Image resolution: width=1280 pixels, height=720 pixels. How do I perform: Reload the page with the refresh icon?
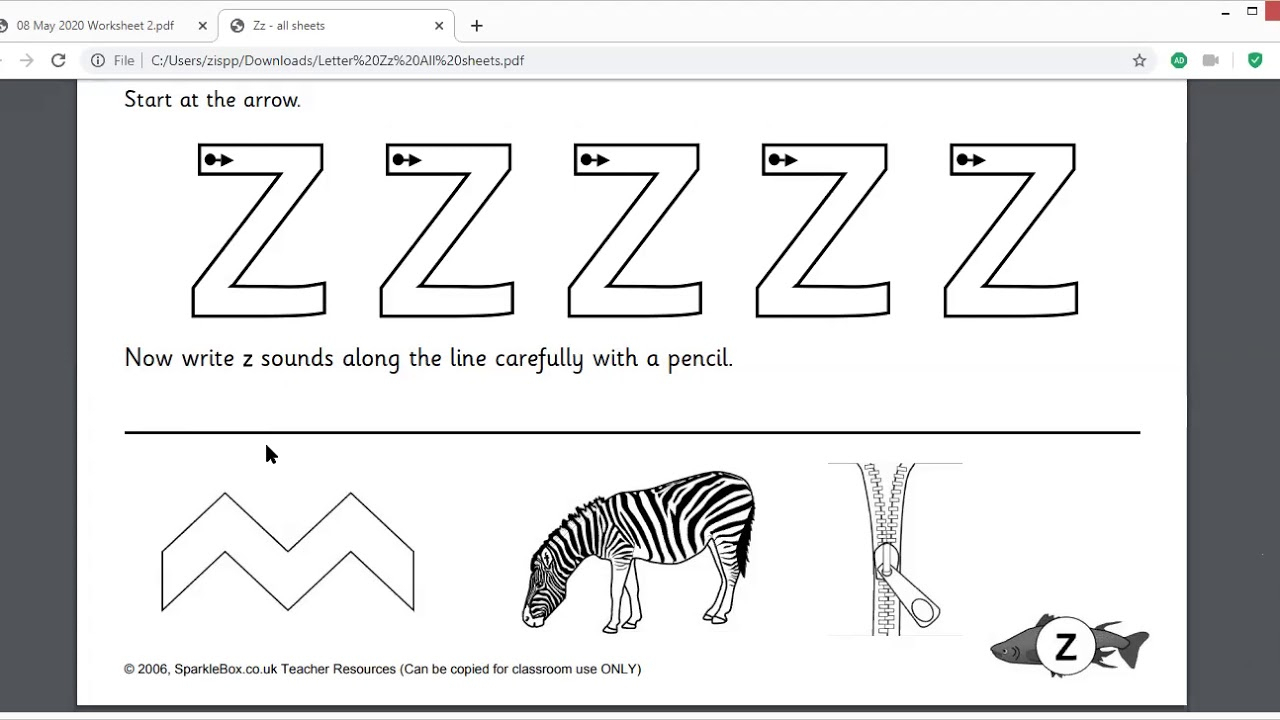(x=58, y=60)
